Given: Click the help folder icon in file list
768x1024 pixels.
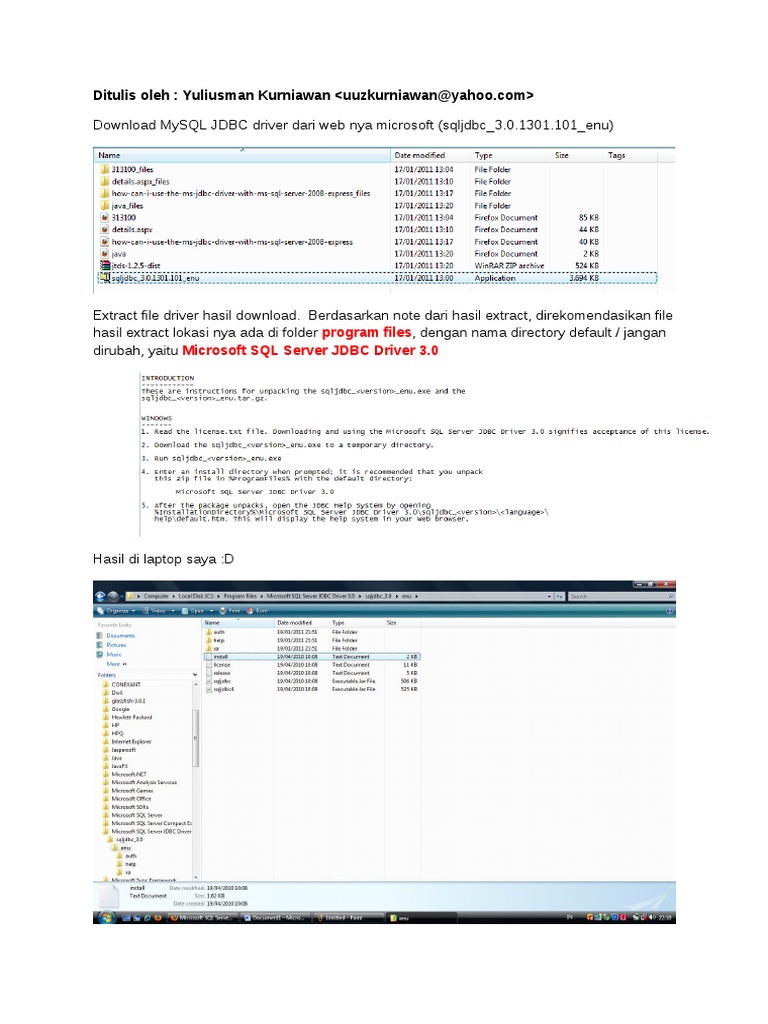Looking at the screenshot, I should [x=209, y=640].
